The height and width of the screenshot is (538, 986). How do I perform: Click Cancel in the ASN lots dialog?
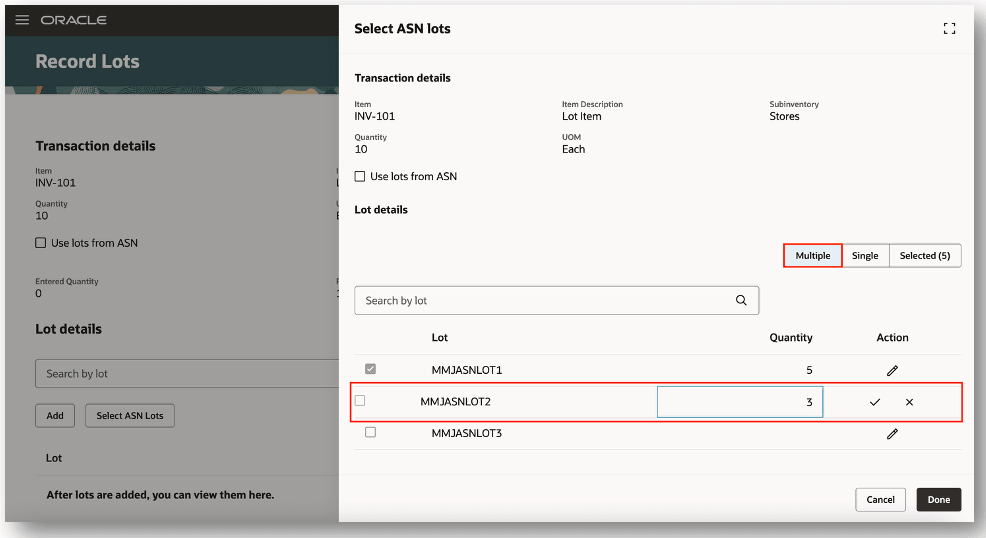point(880,499)
